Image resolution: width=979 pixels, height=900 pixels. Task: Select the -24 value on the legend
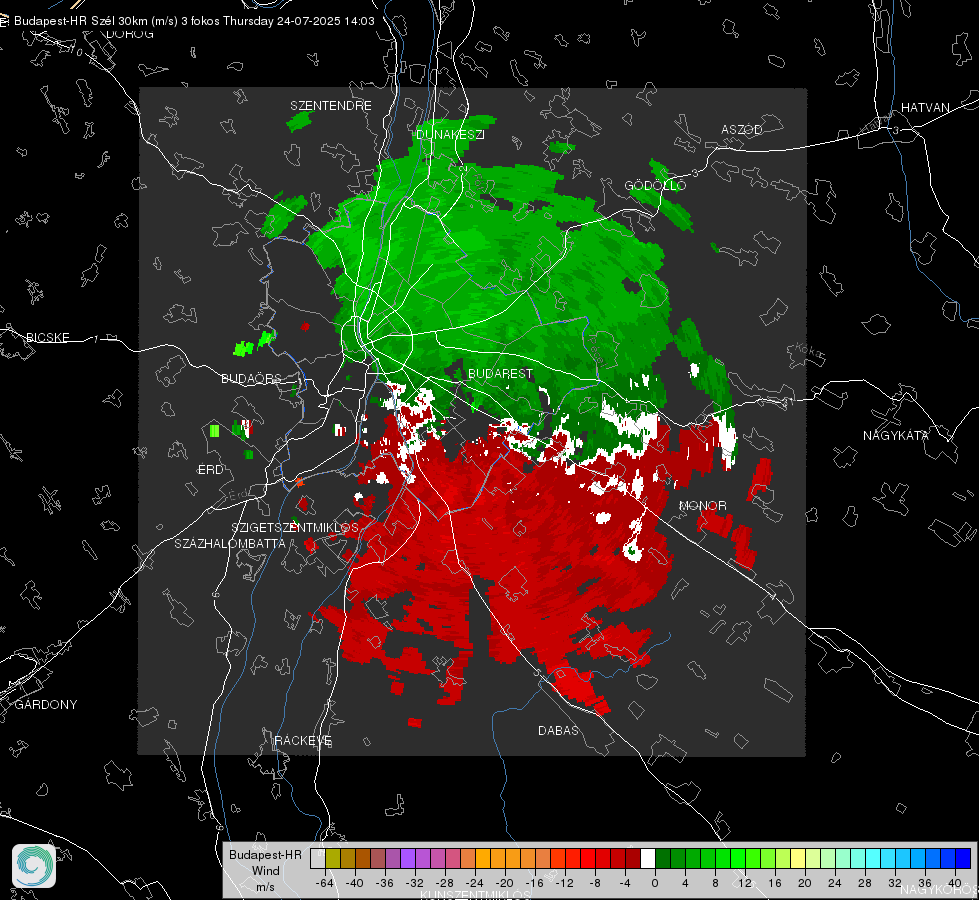(x=475, y=883)
